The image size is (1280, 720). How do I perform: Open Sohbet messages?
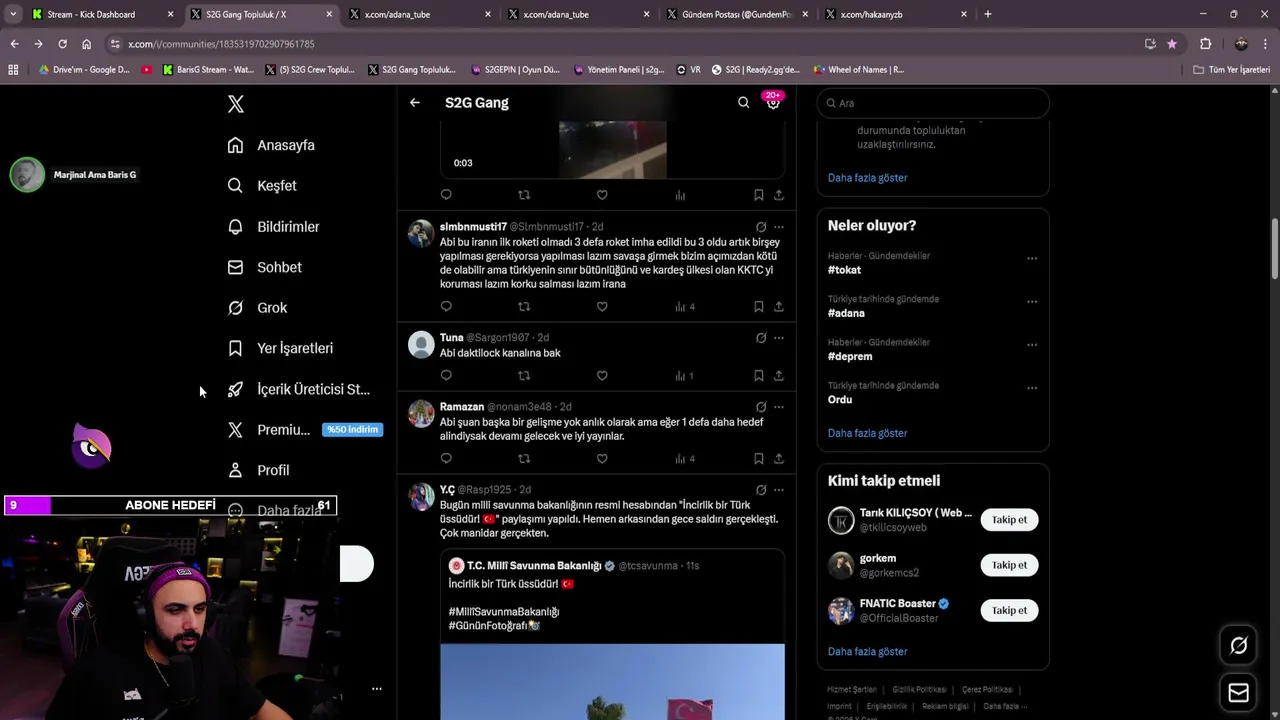[264, 267]
